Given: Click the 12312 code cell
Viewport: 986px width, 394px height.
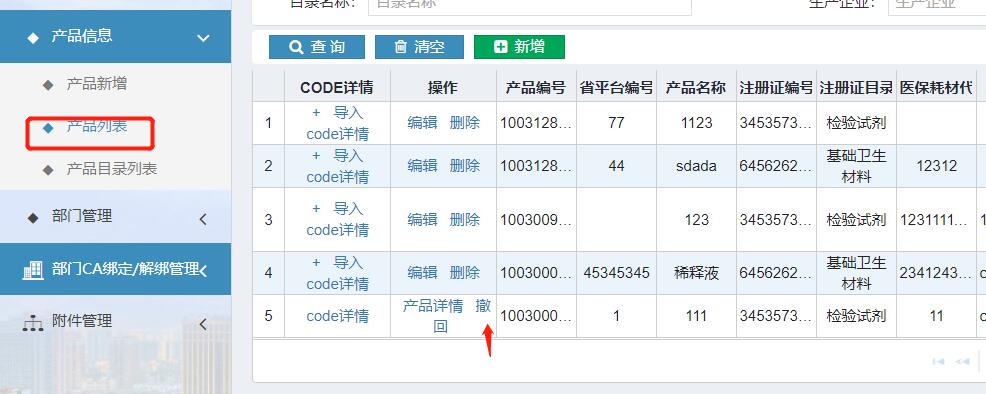Looking at the screenshot, I should [936, 167].
